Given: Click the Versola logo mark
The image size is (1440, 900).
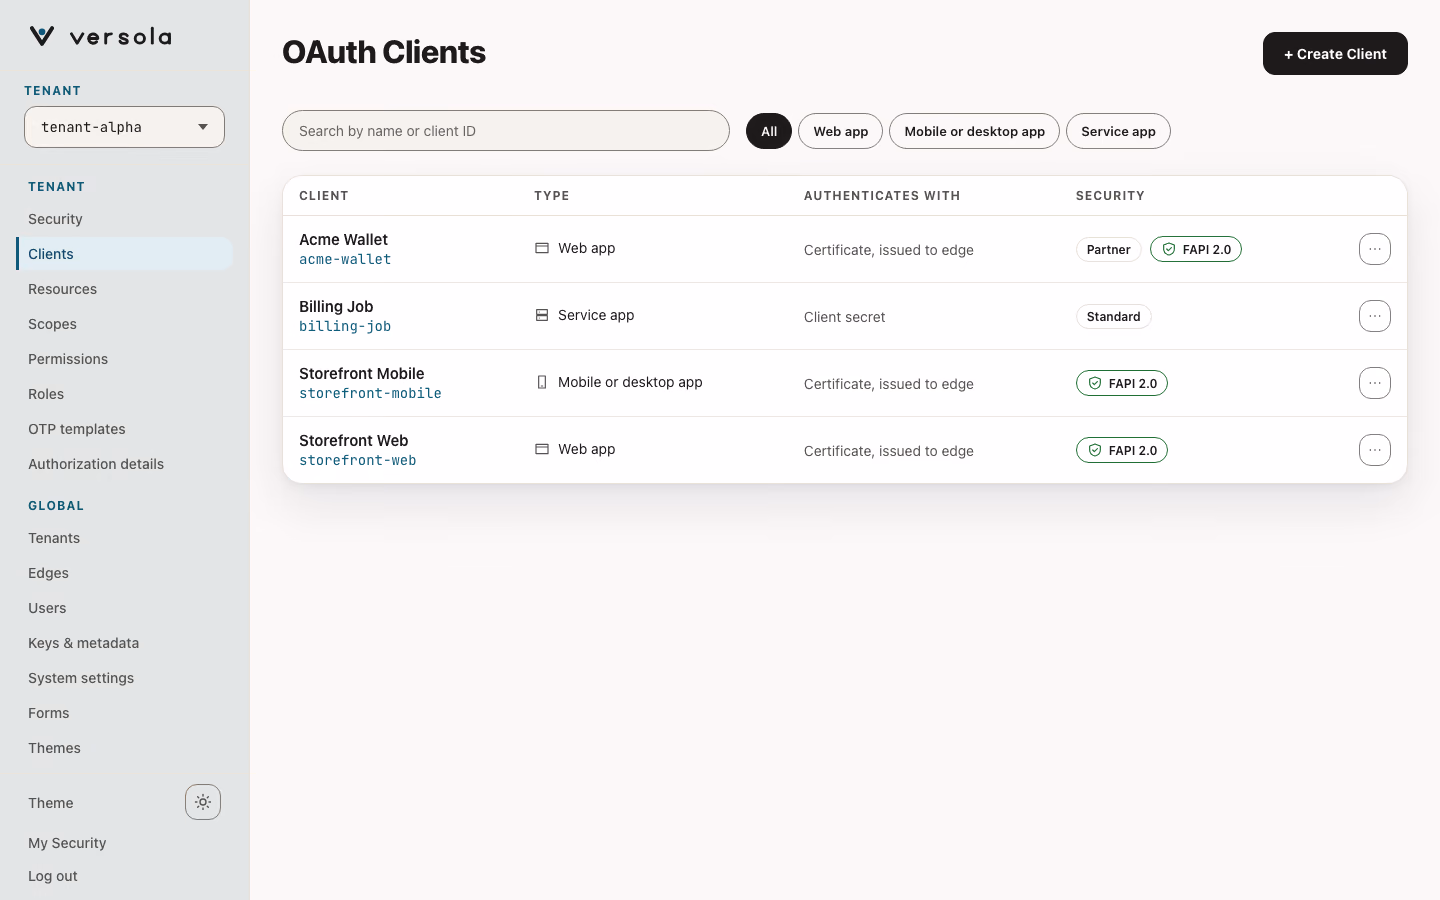Looking at the screenshot, I should [x=42, y=37].
